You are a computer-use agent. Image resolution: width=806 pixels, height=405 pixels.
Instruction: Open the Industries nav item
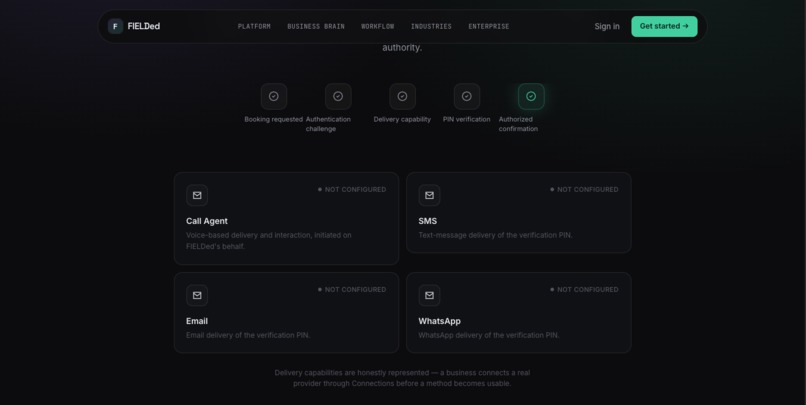pyautogui.click(x=431, y=26)
